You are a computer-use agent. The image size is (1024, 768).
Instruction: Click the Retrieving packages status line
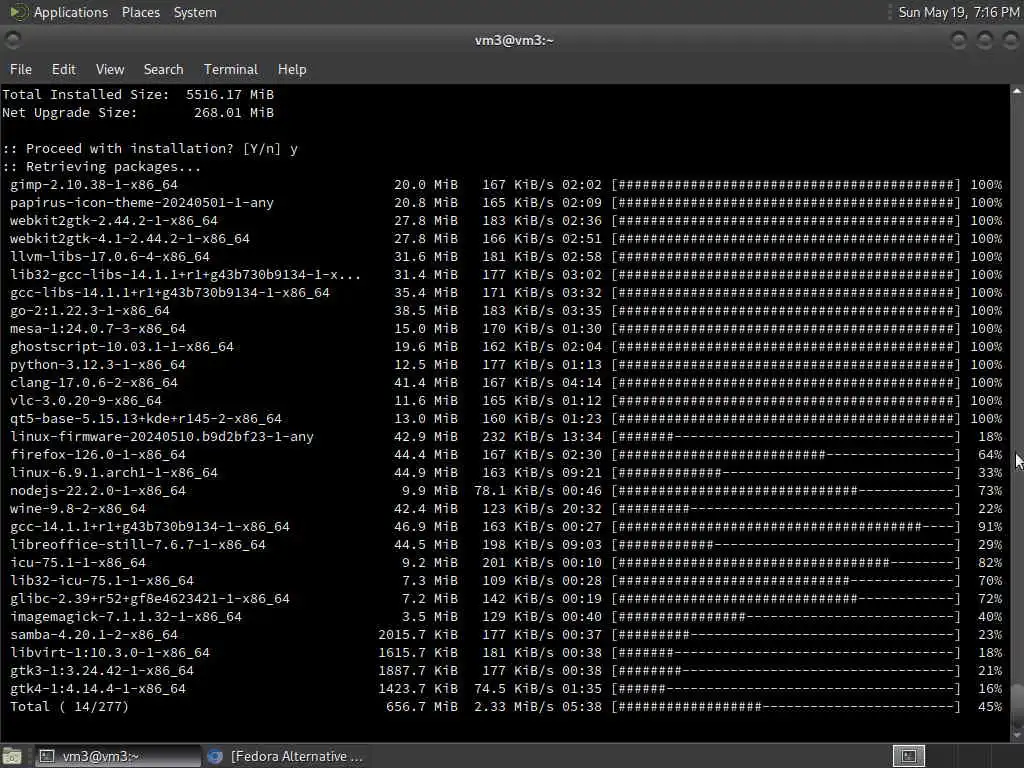[x=102, y=167]
